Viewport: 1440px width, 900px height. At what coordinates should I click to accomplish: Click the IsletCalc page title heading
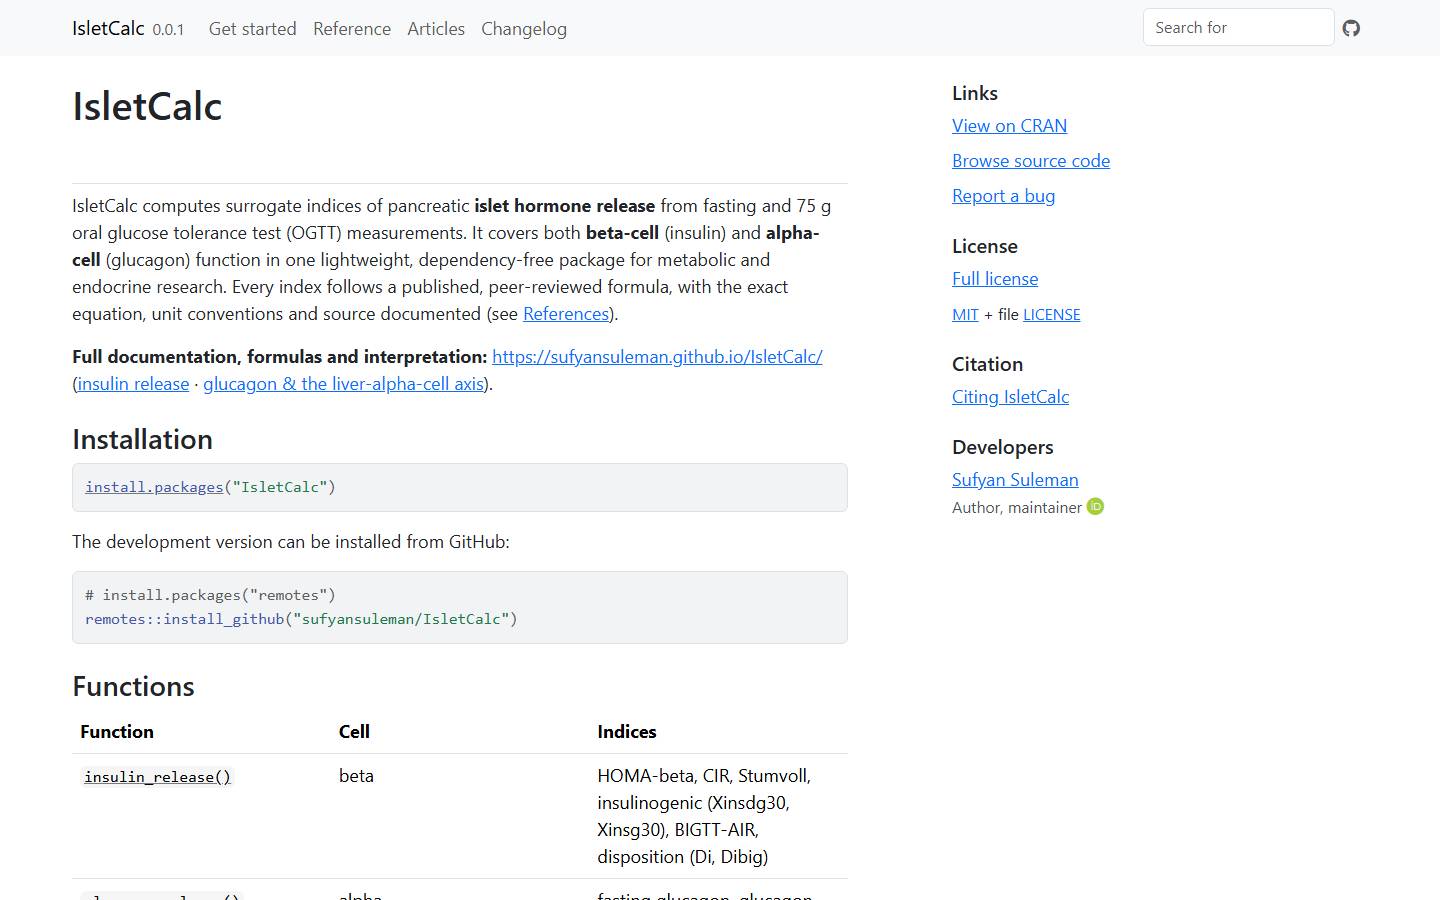[147, 106]
